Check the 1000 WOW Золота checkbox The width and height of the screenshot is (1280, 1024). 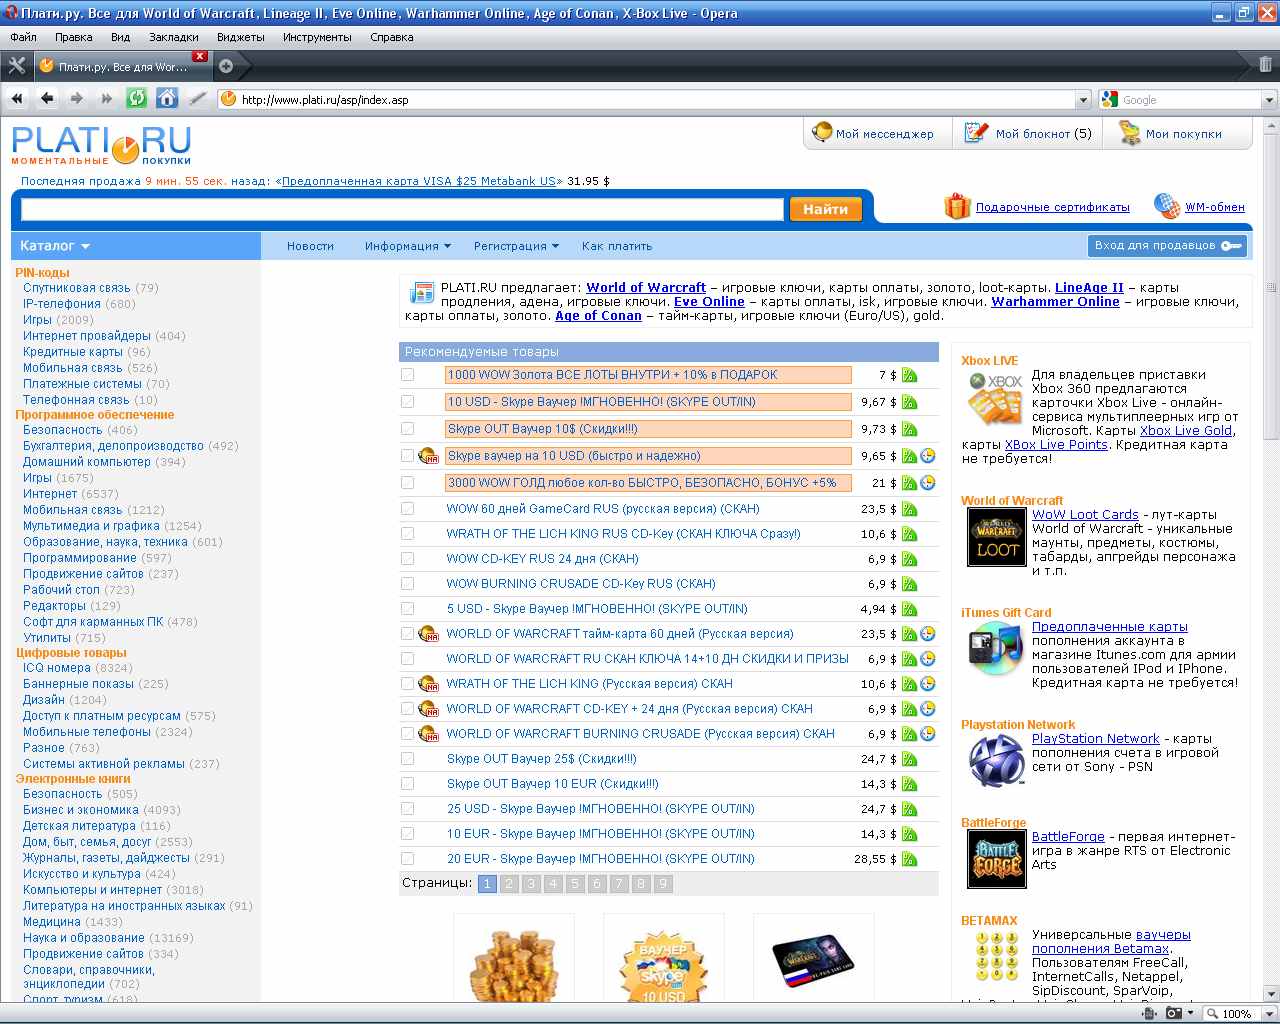click(x=407, y=375)
